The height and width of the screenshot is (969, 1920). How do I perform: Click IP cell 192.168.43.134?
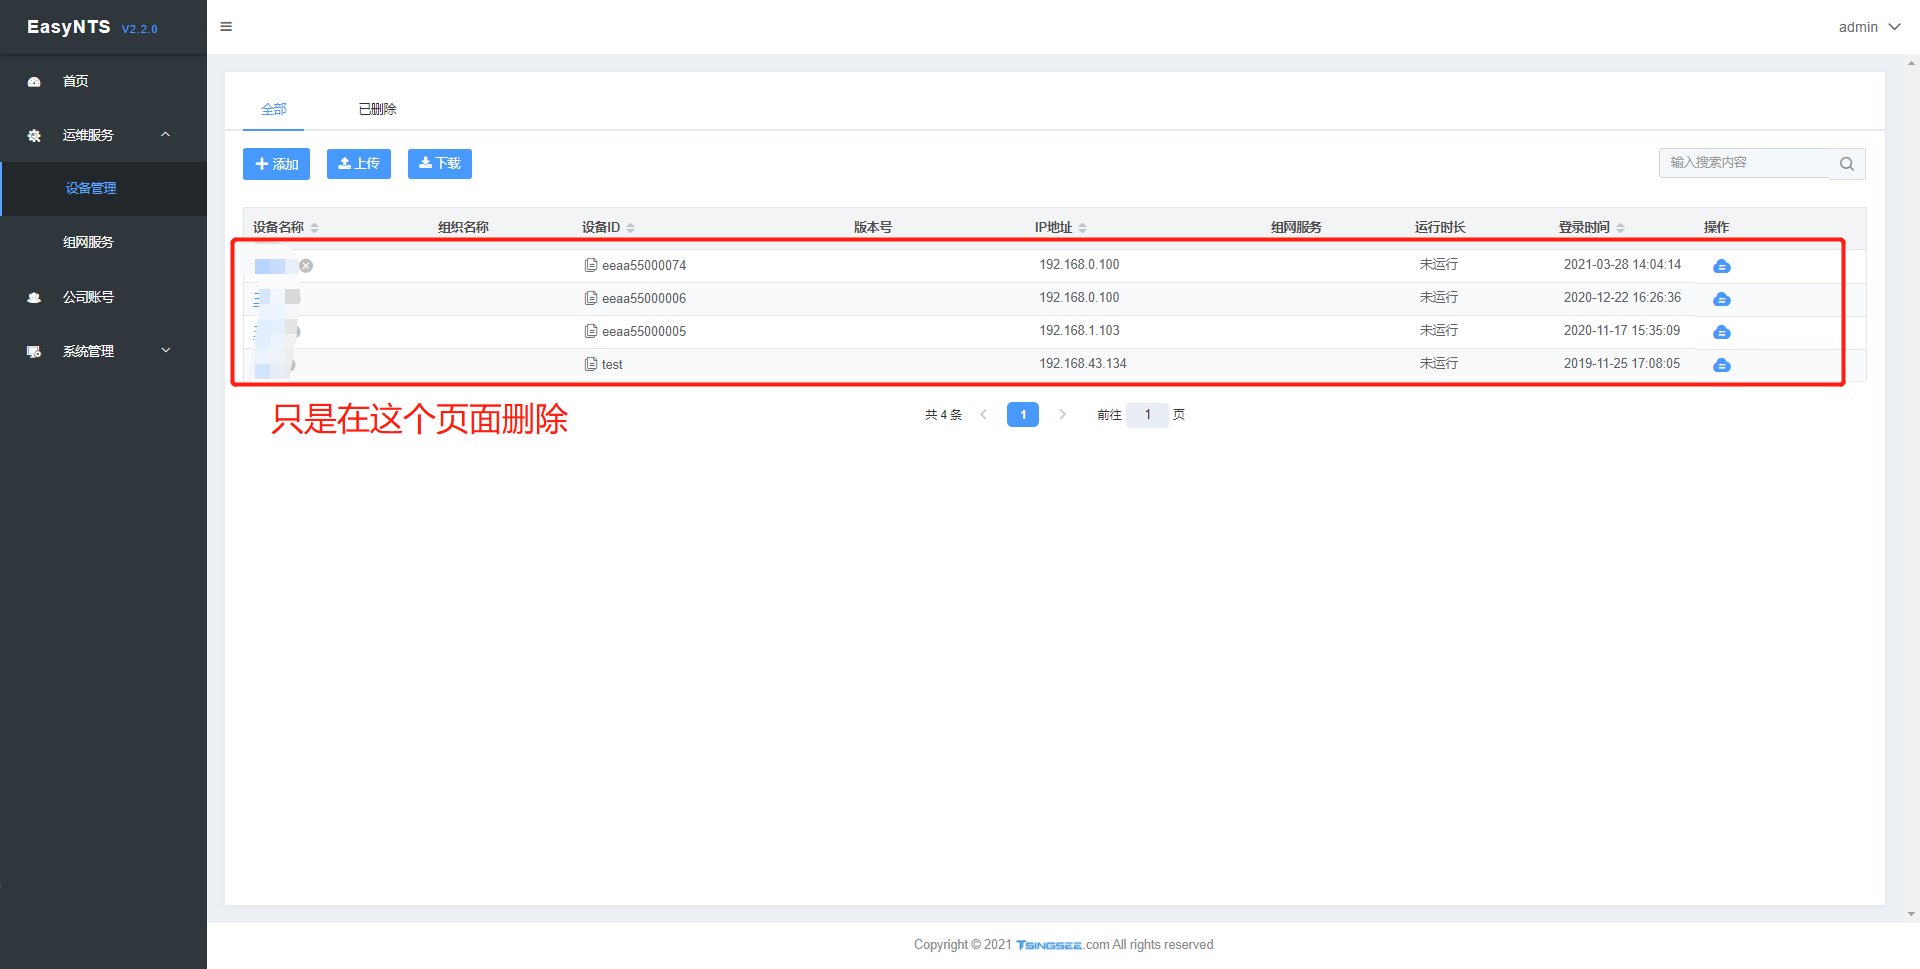[1083, 363]
